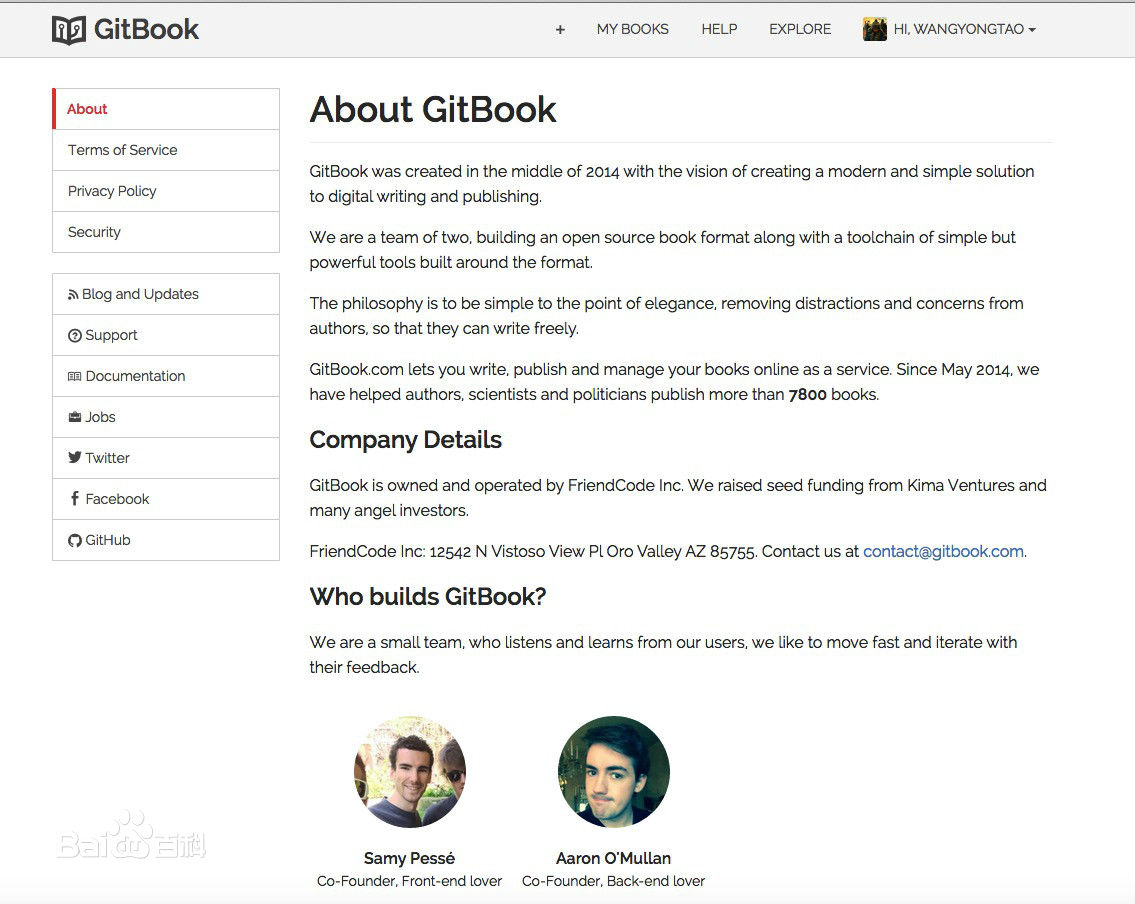Screen dimensions: 1135x904
Task: Select the About sidebar tab
Action: (x=166, y=109)
